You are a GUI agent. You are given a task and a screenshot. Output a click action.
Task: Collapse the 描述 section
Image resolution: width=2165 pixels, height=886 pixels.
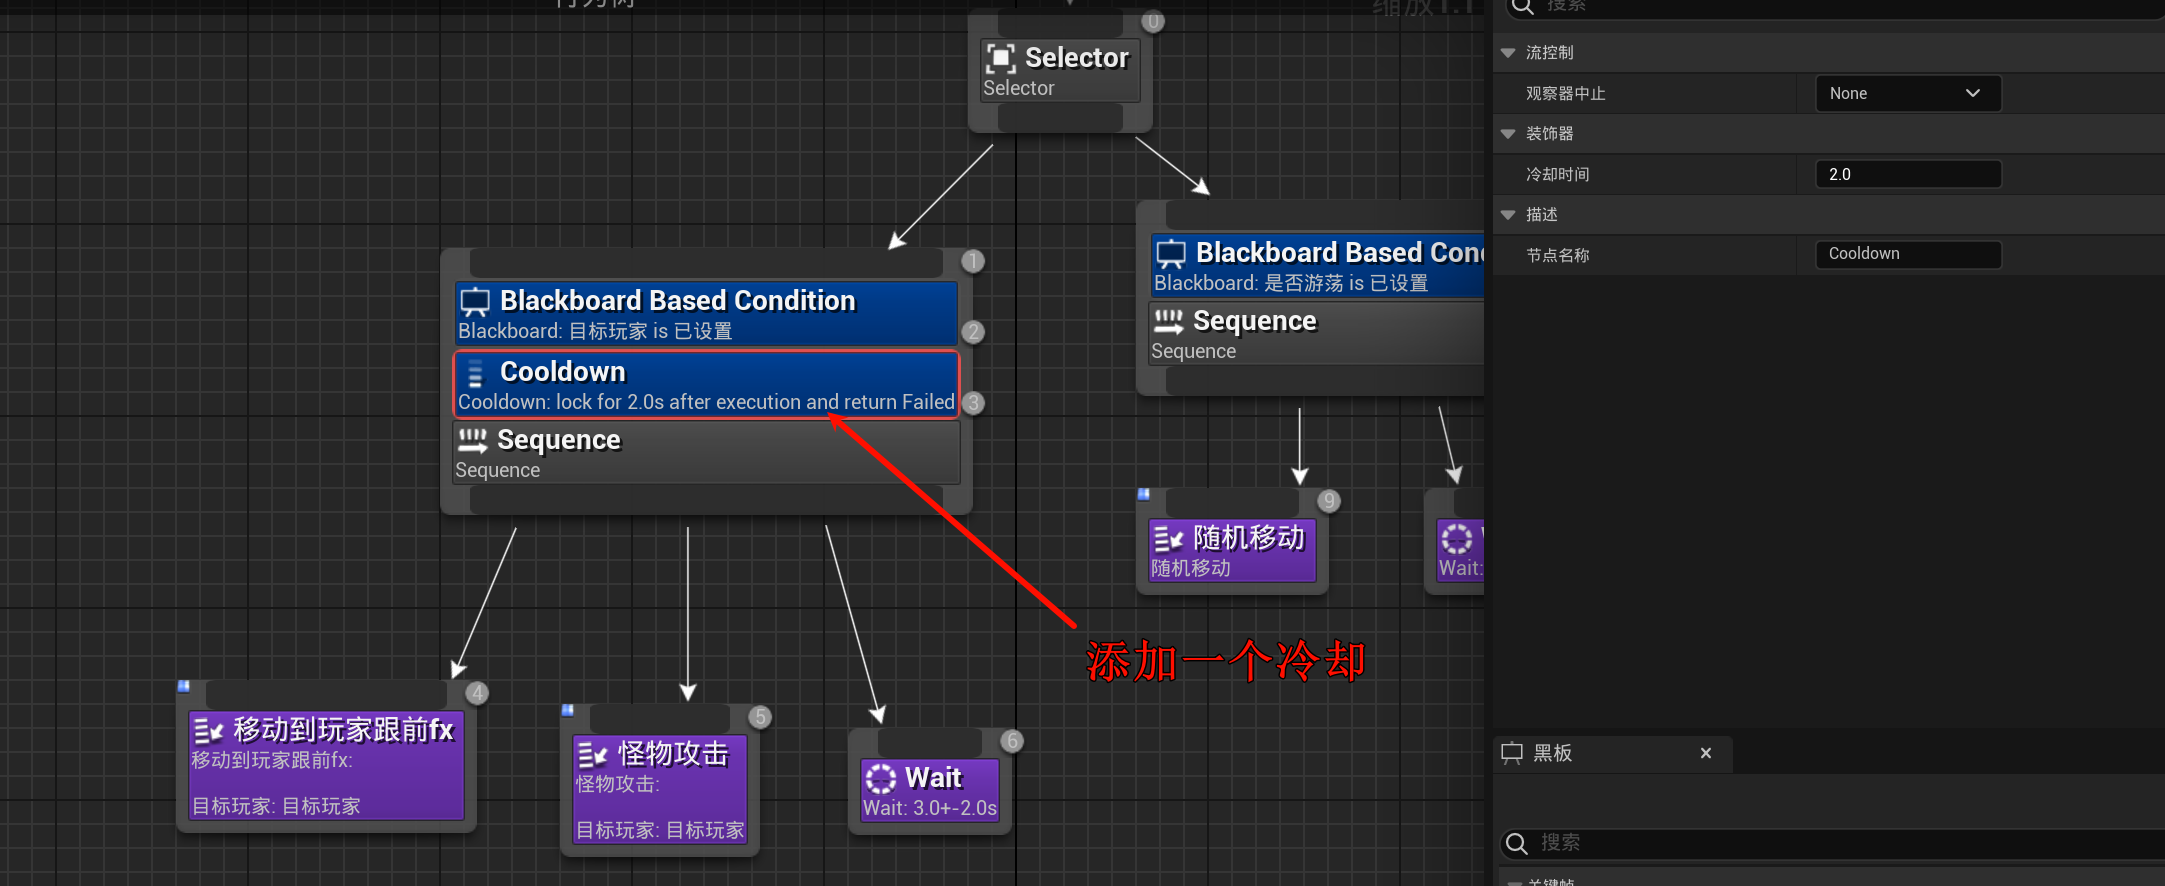click(x=1508, y=215)
